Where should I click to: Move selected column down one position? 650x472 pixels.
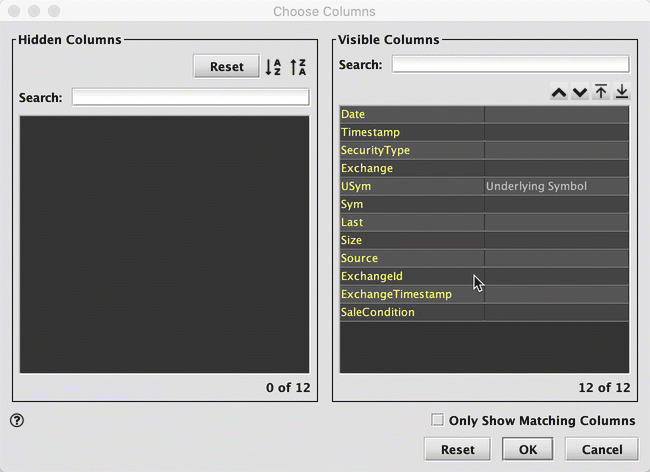pos(579,93)
